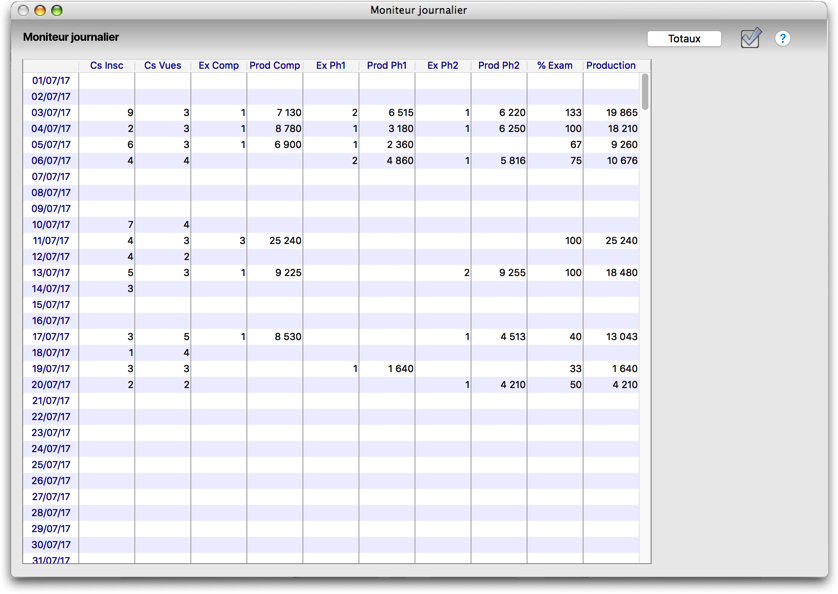Screen dimensions: 838x594
Task: Select the 10/07/17 date row
Action: pos(331,225)
